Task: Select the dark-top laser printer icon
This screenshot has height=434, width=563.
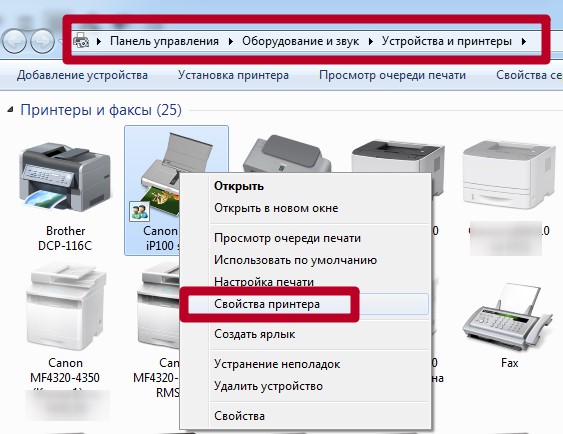Action: click(x=398, y=157)
